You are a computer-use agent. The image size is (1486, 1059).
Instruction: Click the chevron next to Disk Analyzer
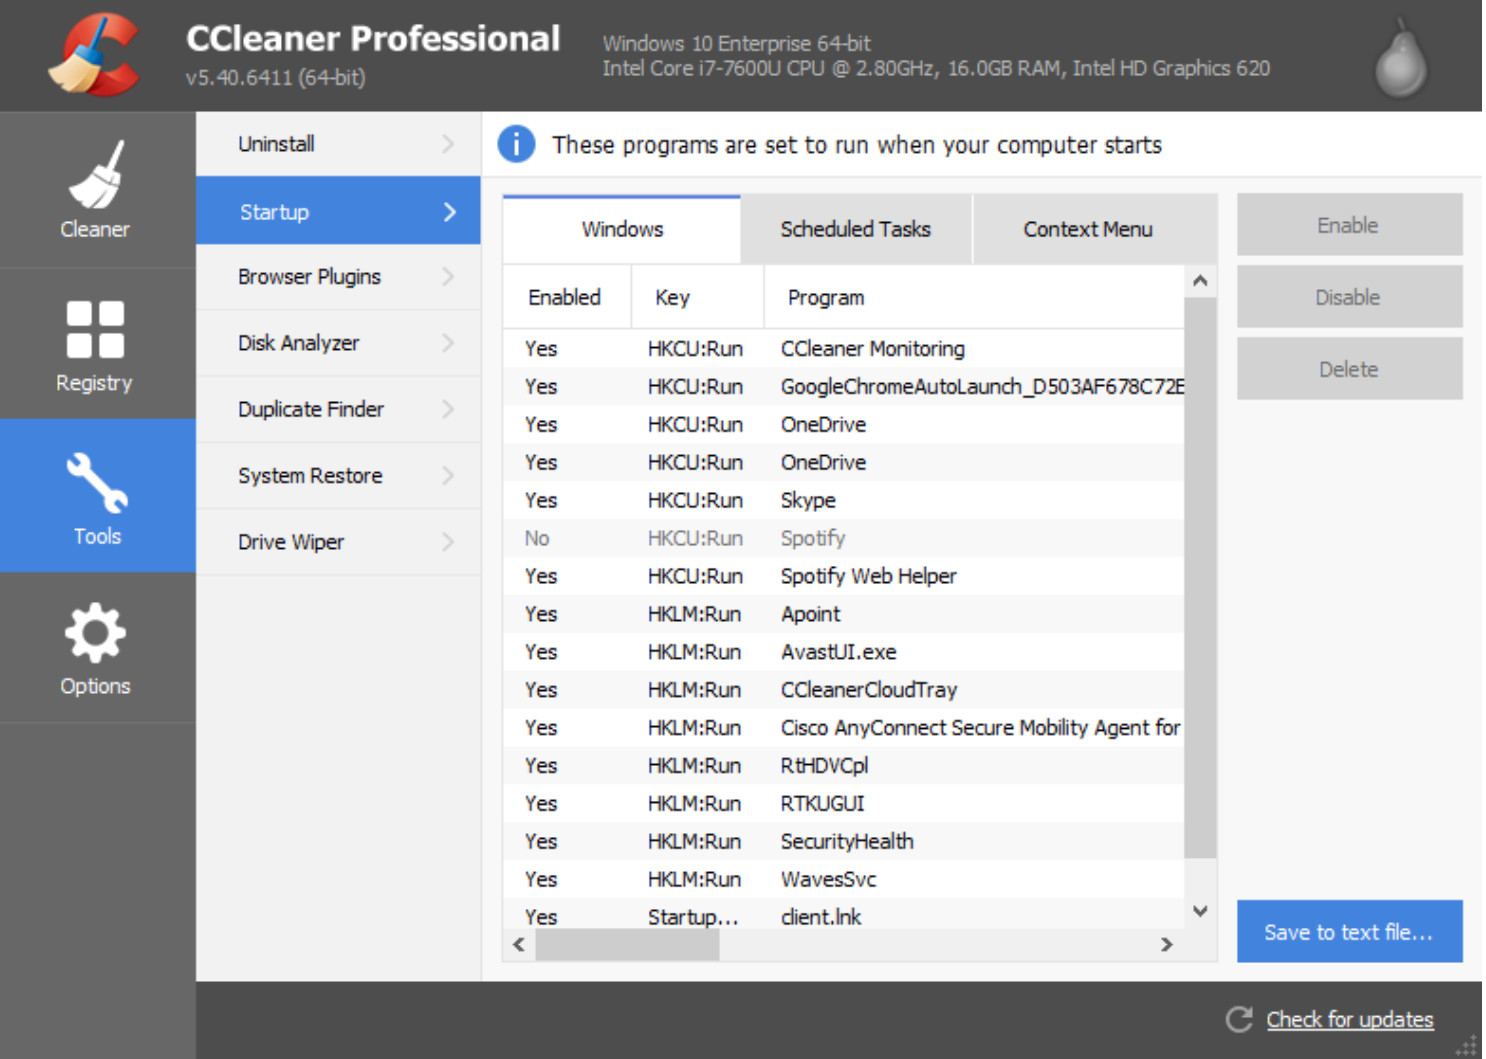[448, 343]
